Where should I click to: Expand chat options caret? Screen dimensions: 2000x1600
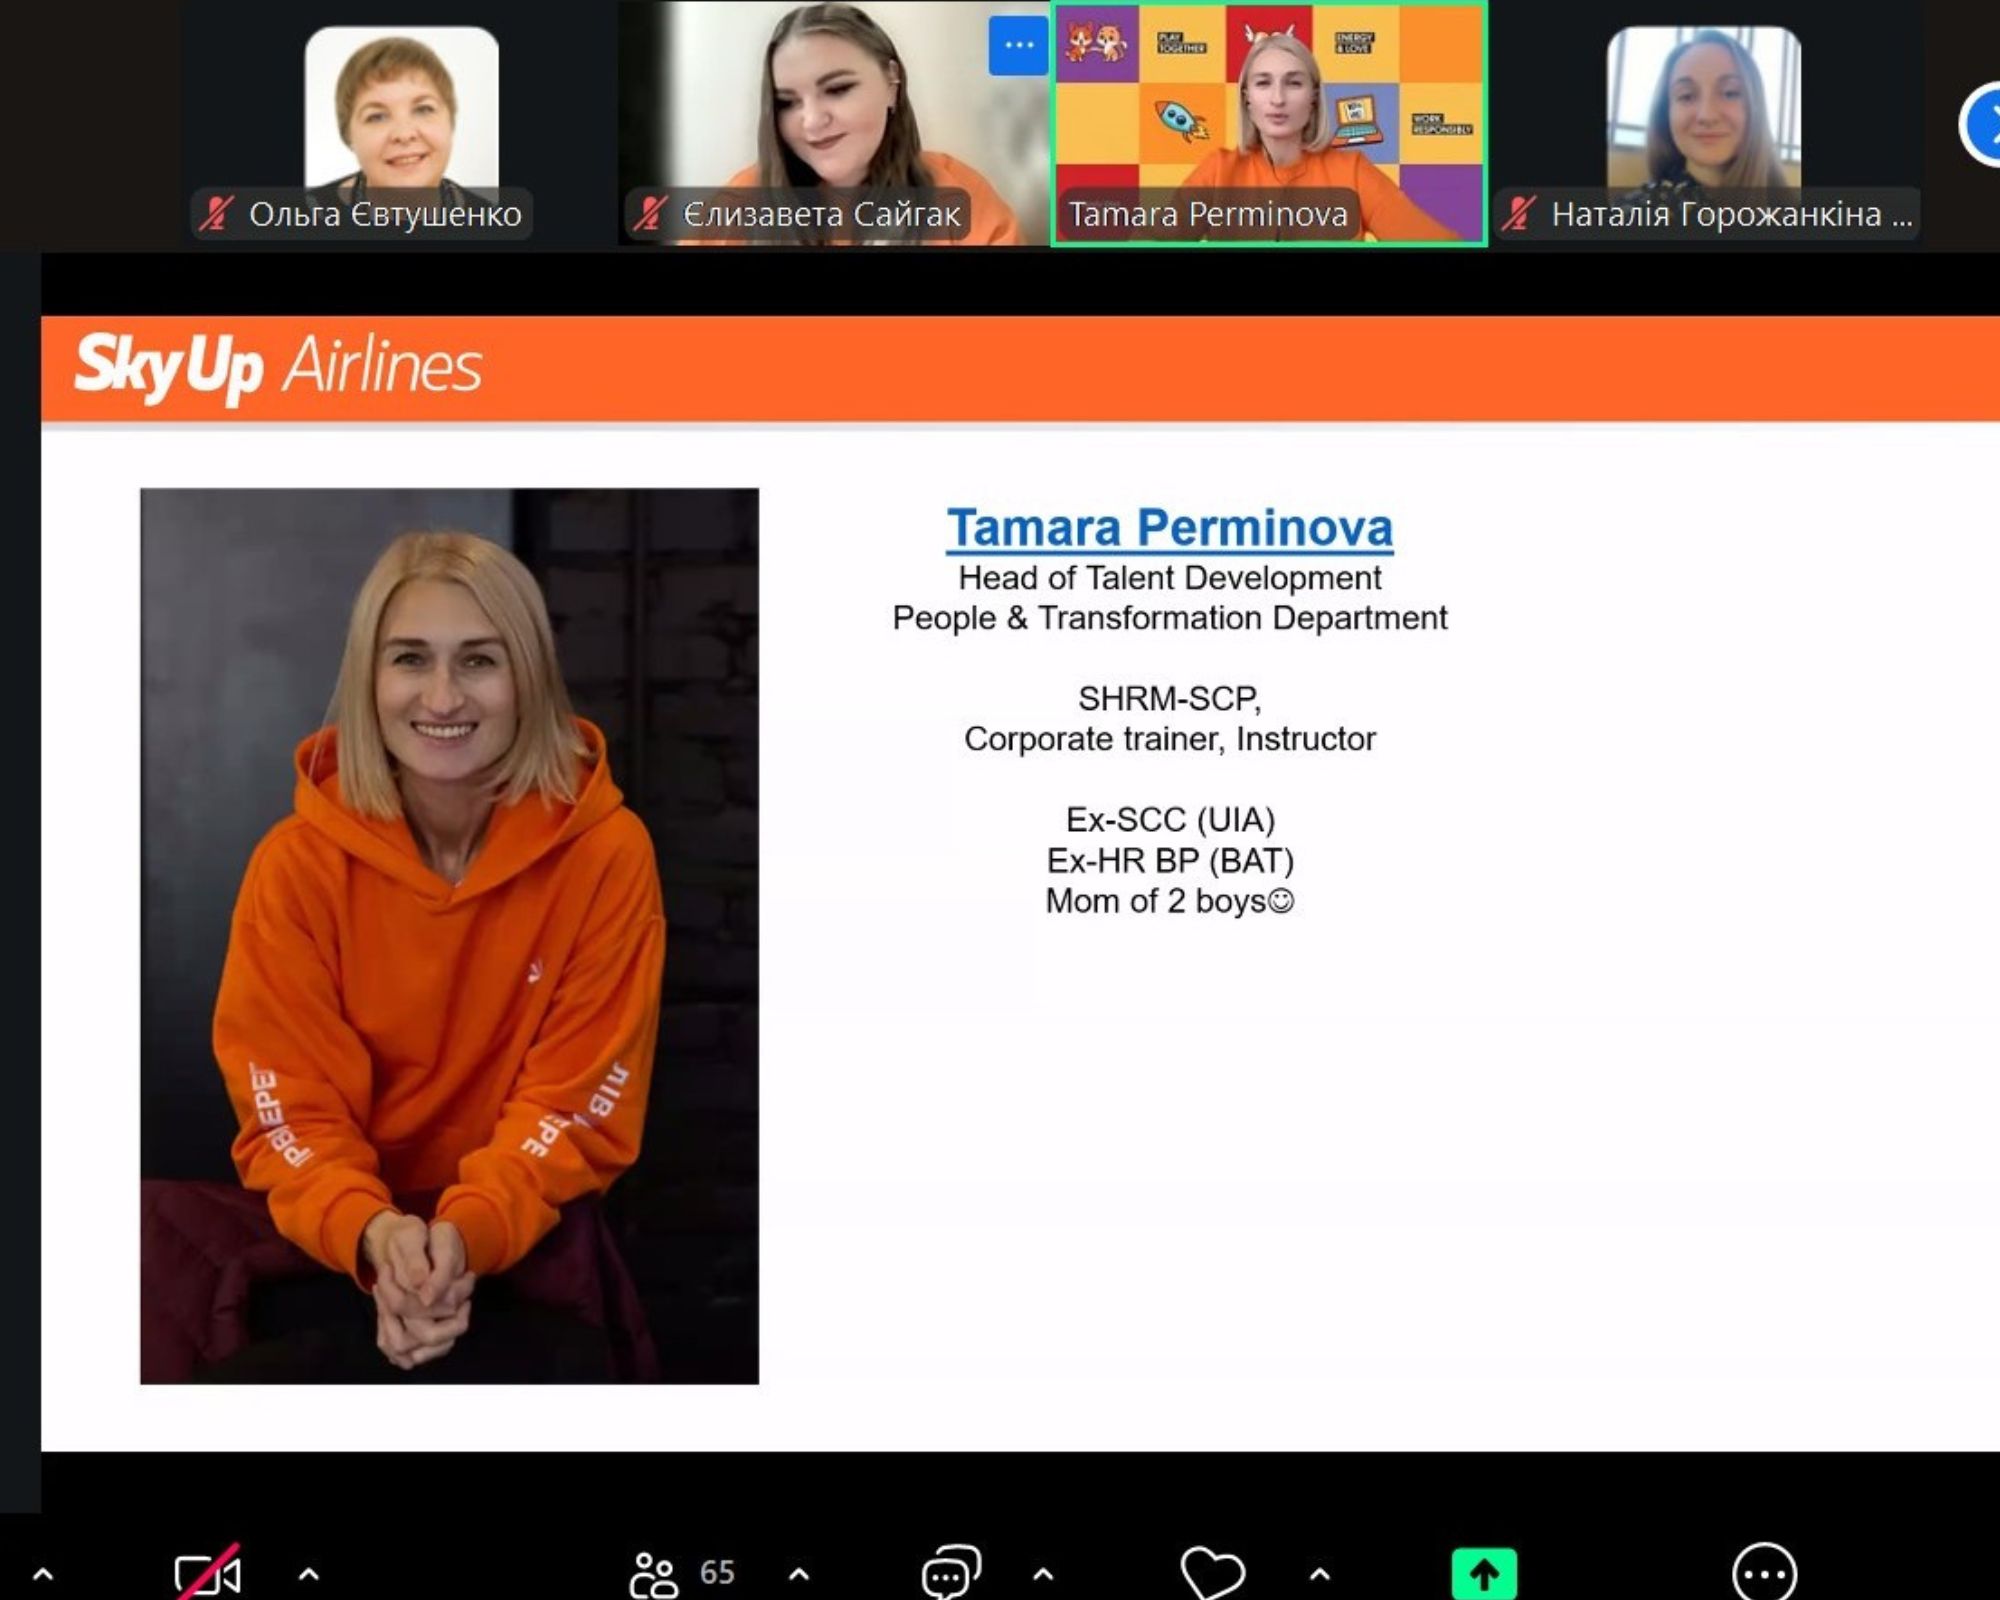pos(1043,1575)
